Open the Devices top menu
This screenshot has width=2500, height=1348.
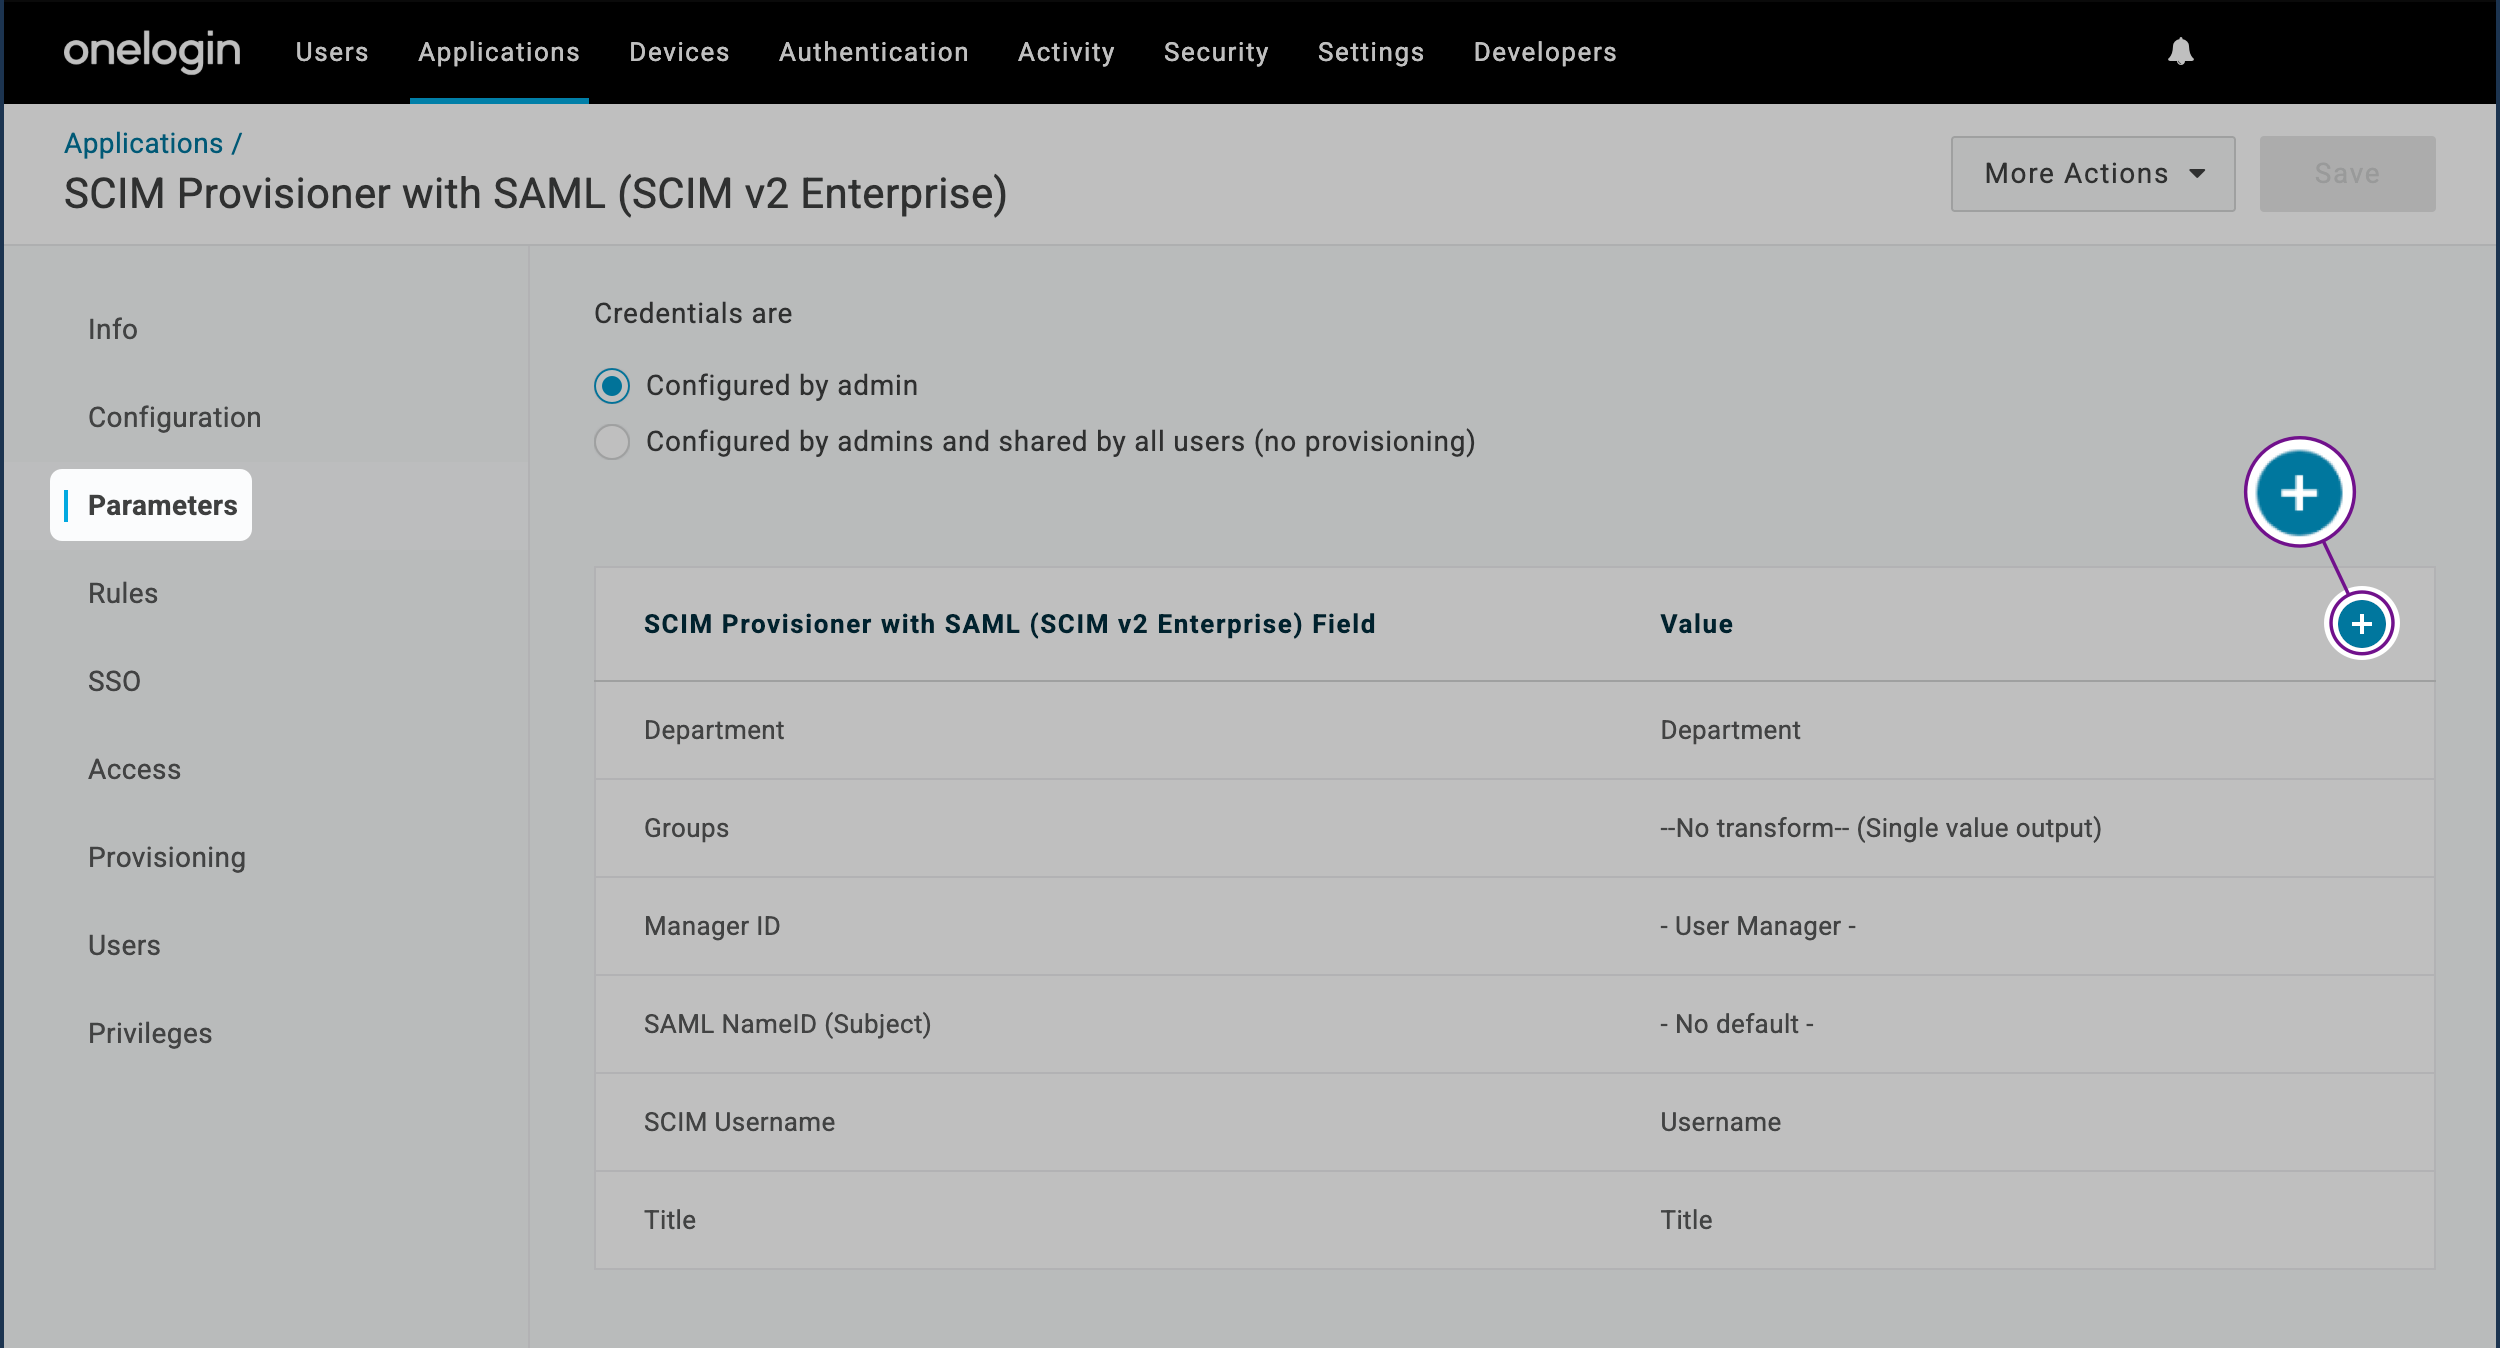click(679, 52)
